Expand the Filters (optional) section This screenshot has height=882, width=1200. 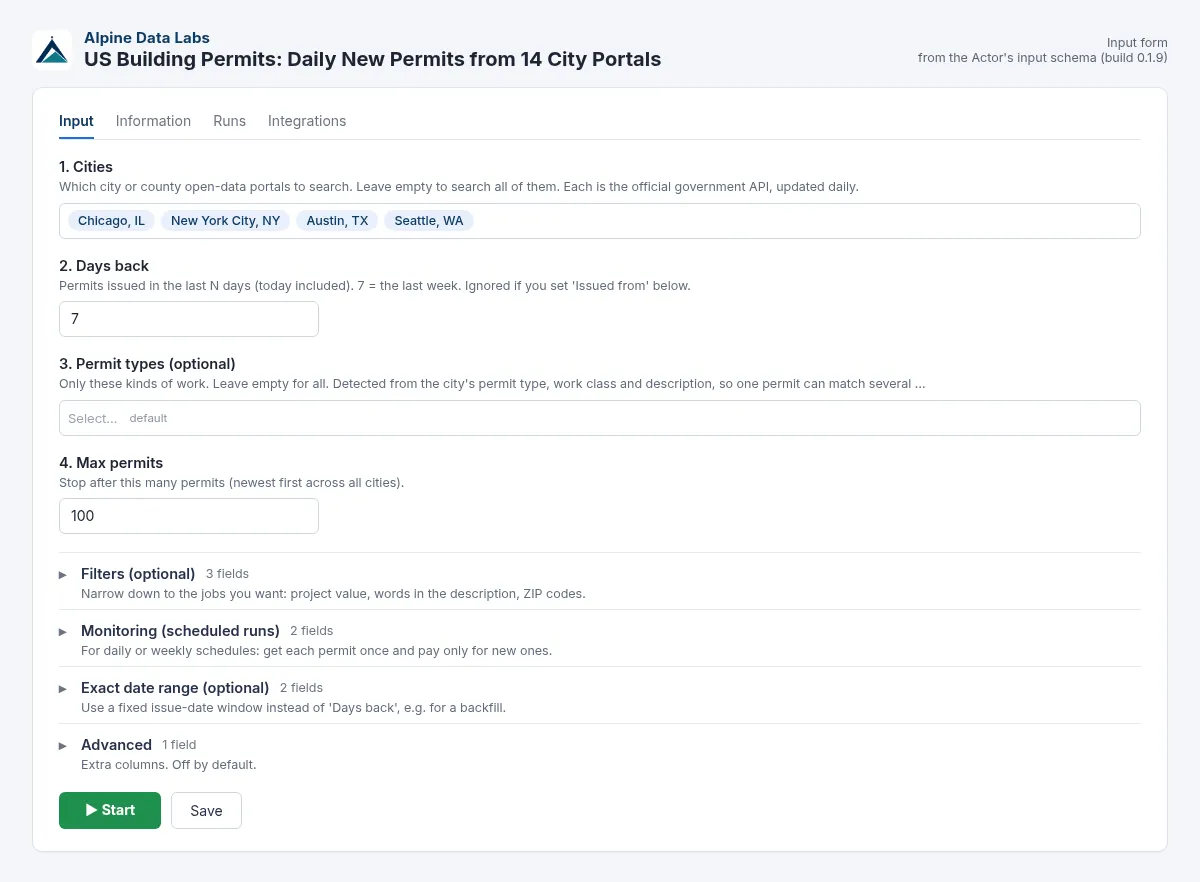[600, 582]
